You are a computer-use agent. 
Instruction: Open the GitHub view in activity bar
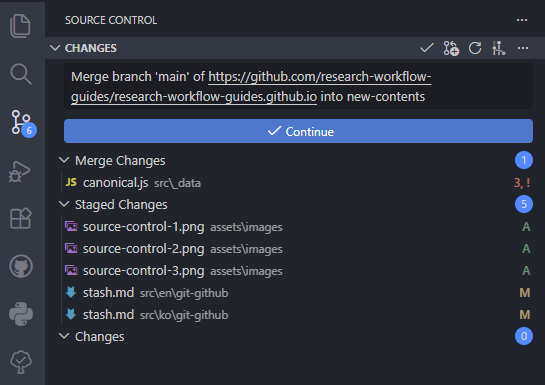tap(21, 267)
